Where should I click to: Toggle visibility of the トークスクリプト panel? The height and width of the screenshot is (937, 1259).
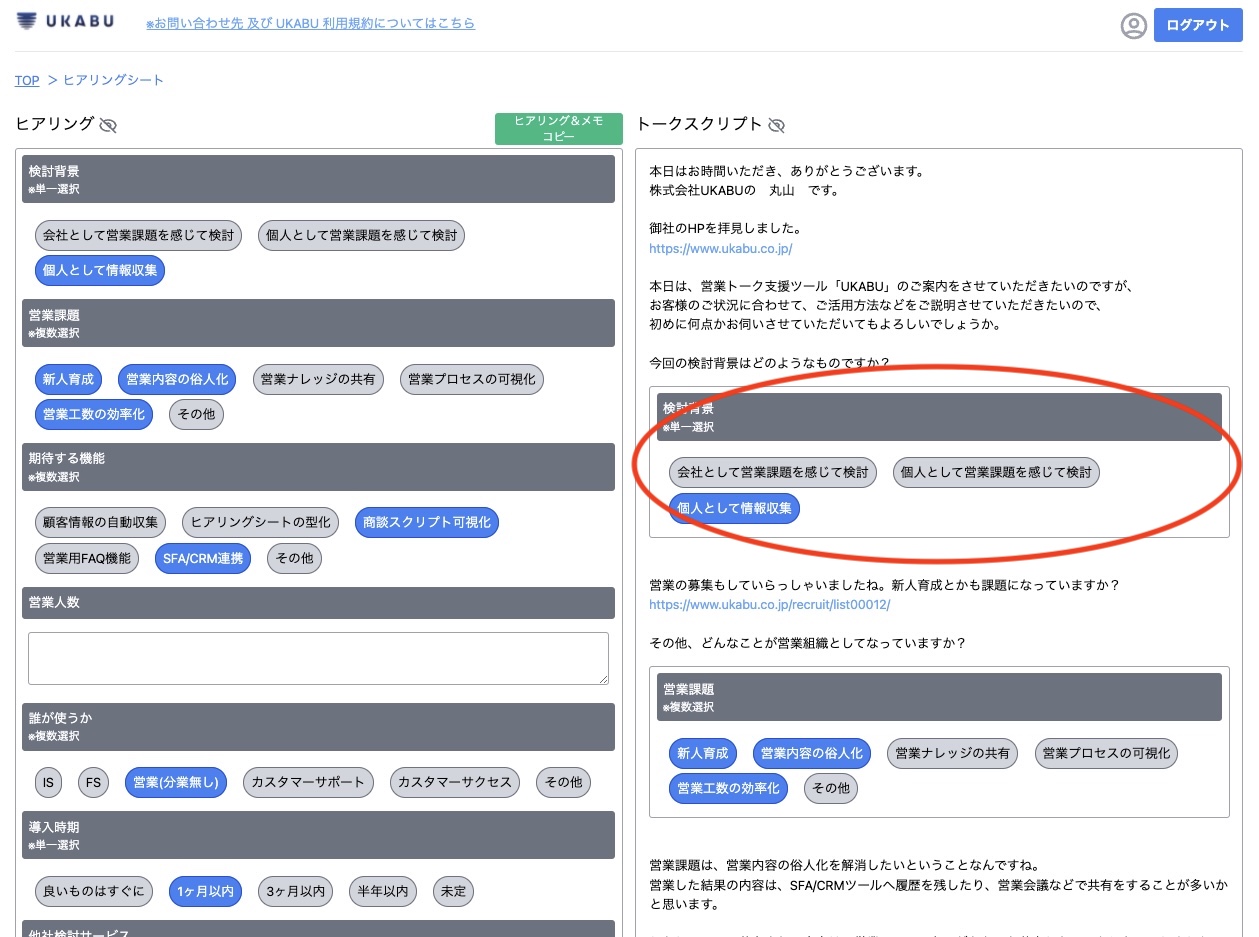click(x=777, y=125)
